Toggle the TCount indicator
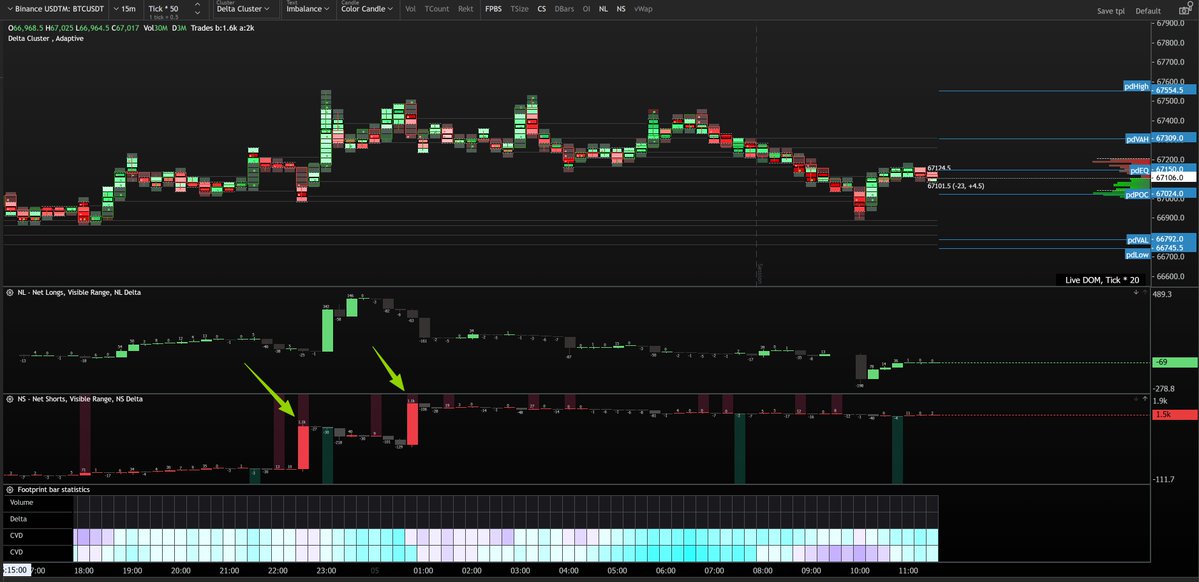The image size is (1199, 582). point(437,9)
